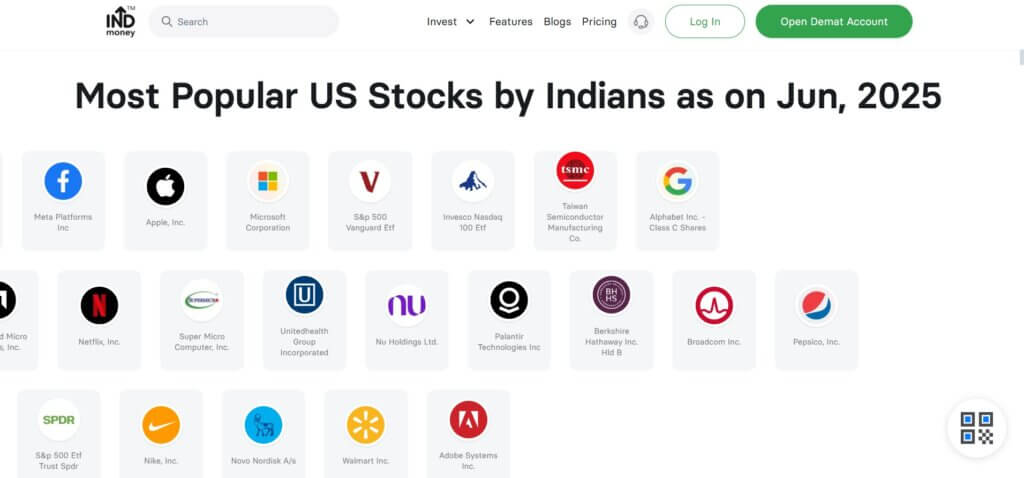1024x478 pixels.
Task: Go to the Blogs page
Action: click(557, 22)
